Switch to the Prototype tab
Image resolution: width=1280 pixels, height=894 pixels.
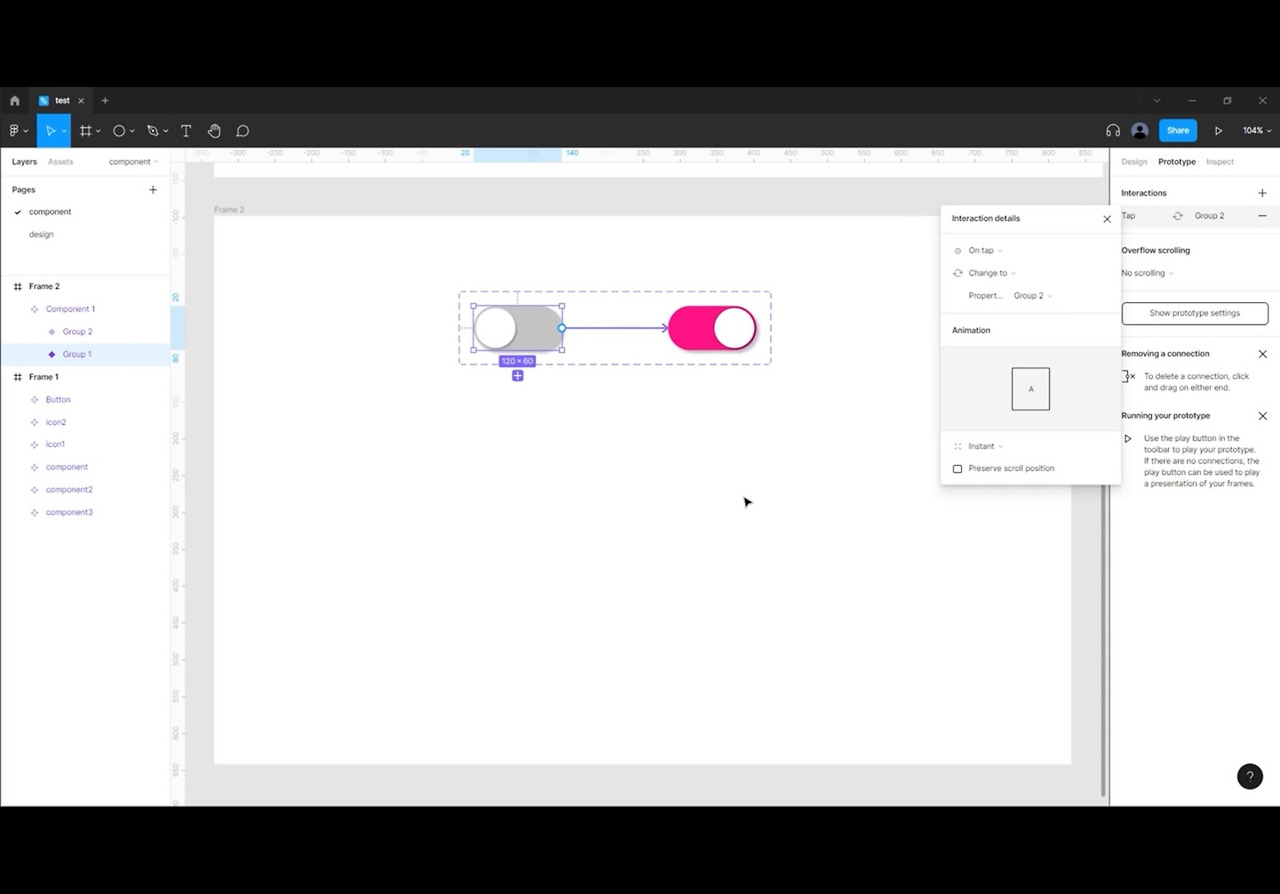click(x=1176, y=162)
